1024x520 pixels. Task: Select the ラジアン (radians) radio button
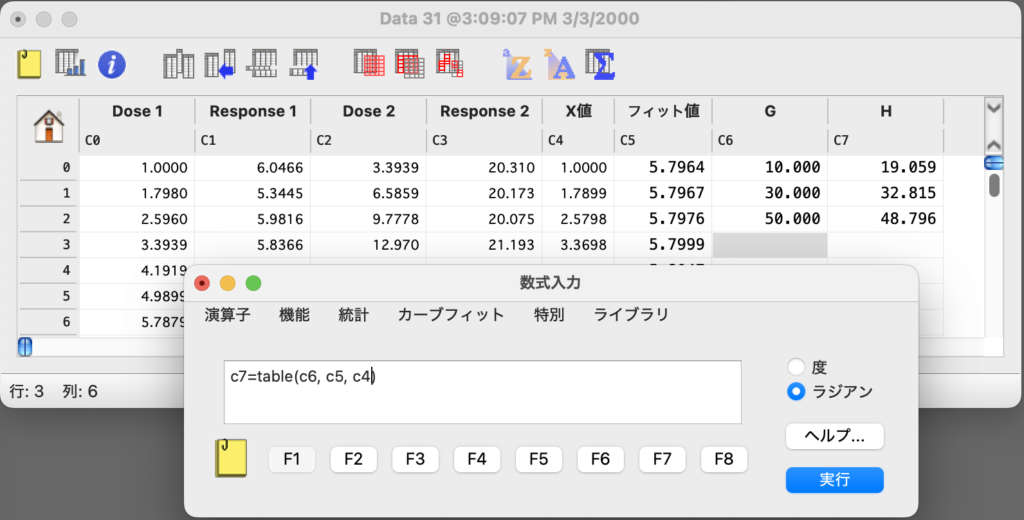click(x=797, y=392)
